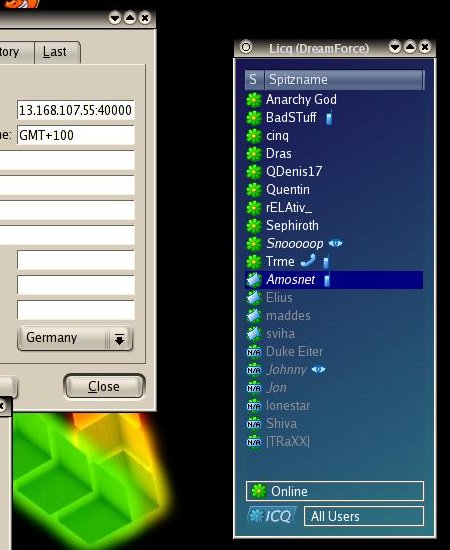Click the N/A icon beside |TRaXX|
The image size is (450, 550).
coord(254,442)
